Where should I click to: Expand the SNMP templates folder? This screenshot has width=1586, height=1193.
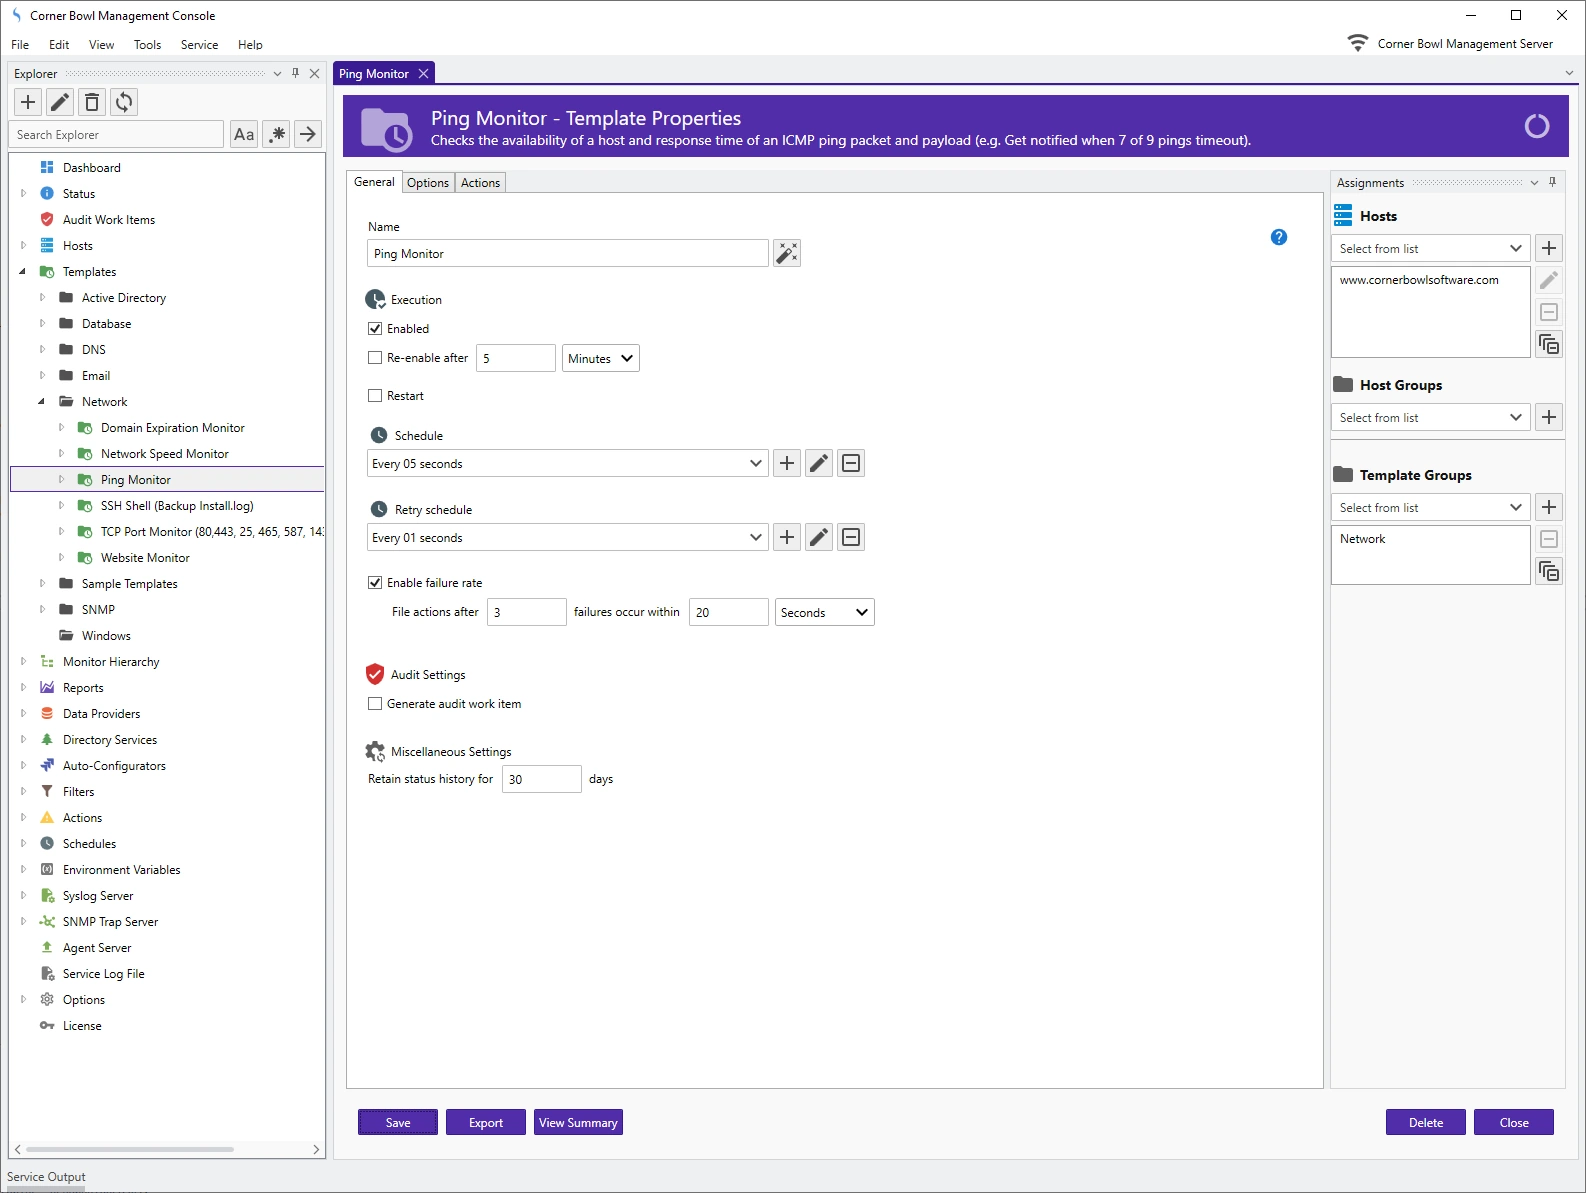click(x=42, y=610)
